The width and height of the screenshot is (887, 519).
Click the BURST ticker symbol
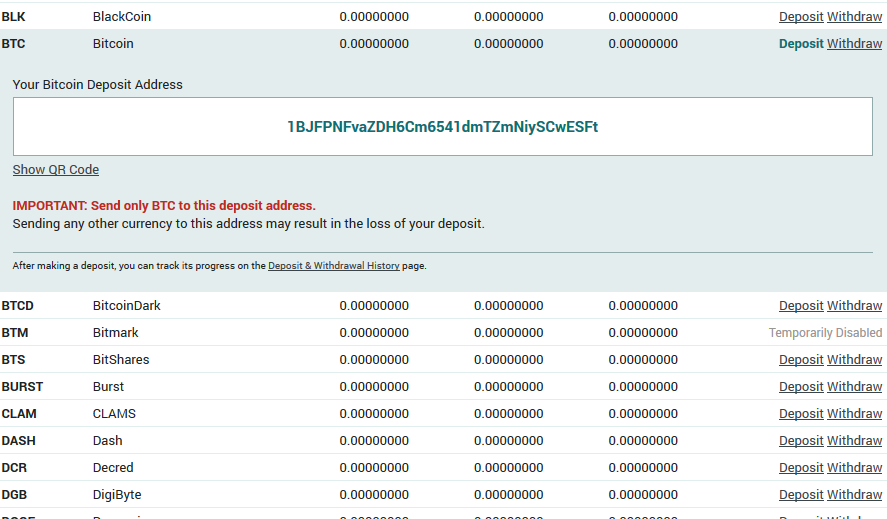click(22, 387)
